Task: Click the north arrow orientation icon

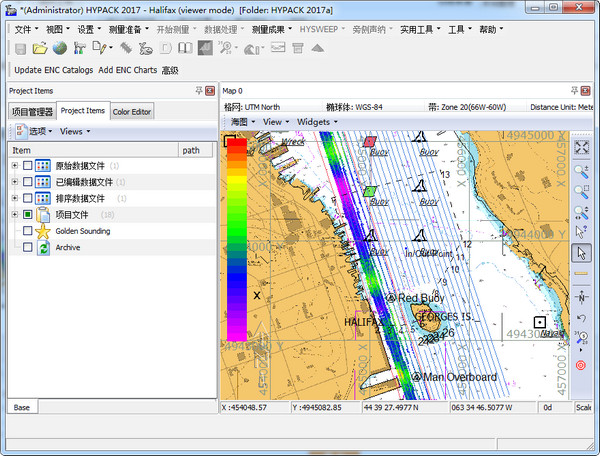Action: [581, 297]
